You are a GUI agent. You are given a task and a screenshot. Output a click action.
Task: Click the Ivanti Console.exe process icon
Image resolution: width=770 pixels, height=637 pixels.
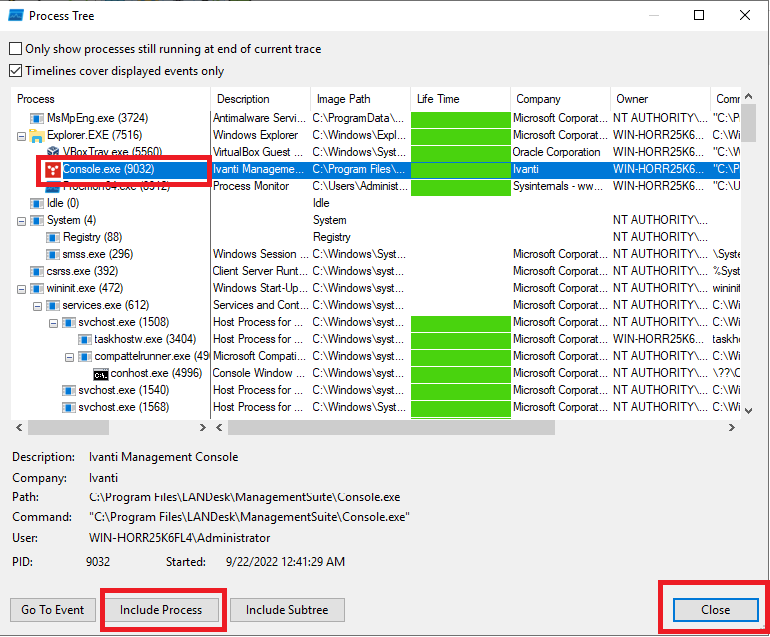click(52, 170)
